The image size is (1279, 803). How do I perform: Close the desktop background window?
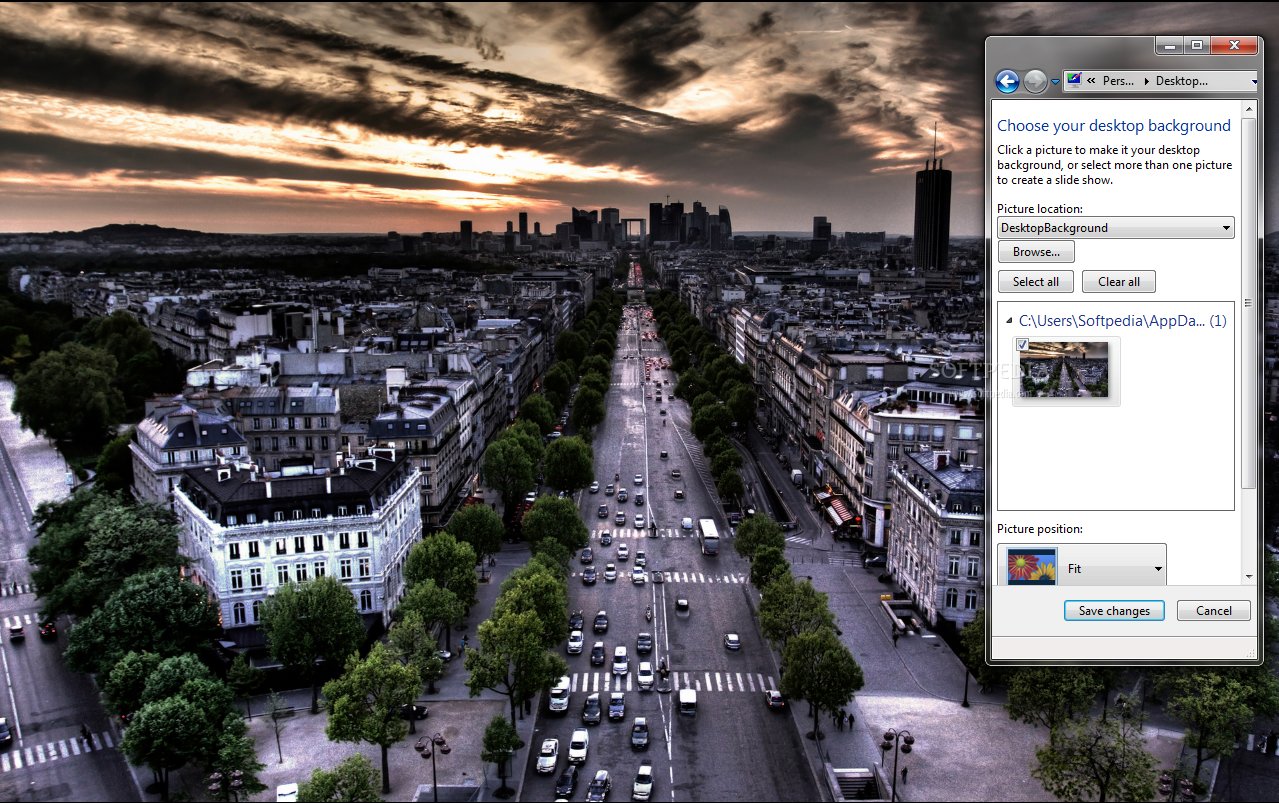pos(1235,45)
